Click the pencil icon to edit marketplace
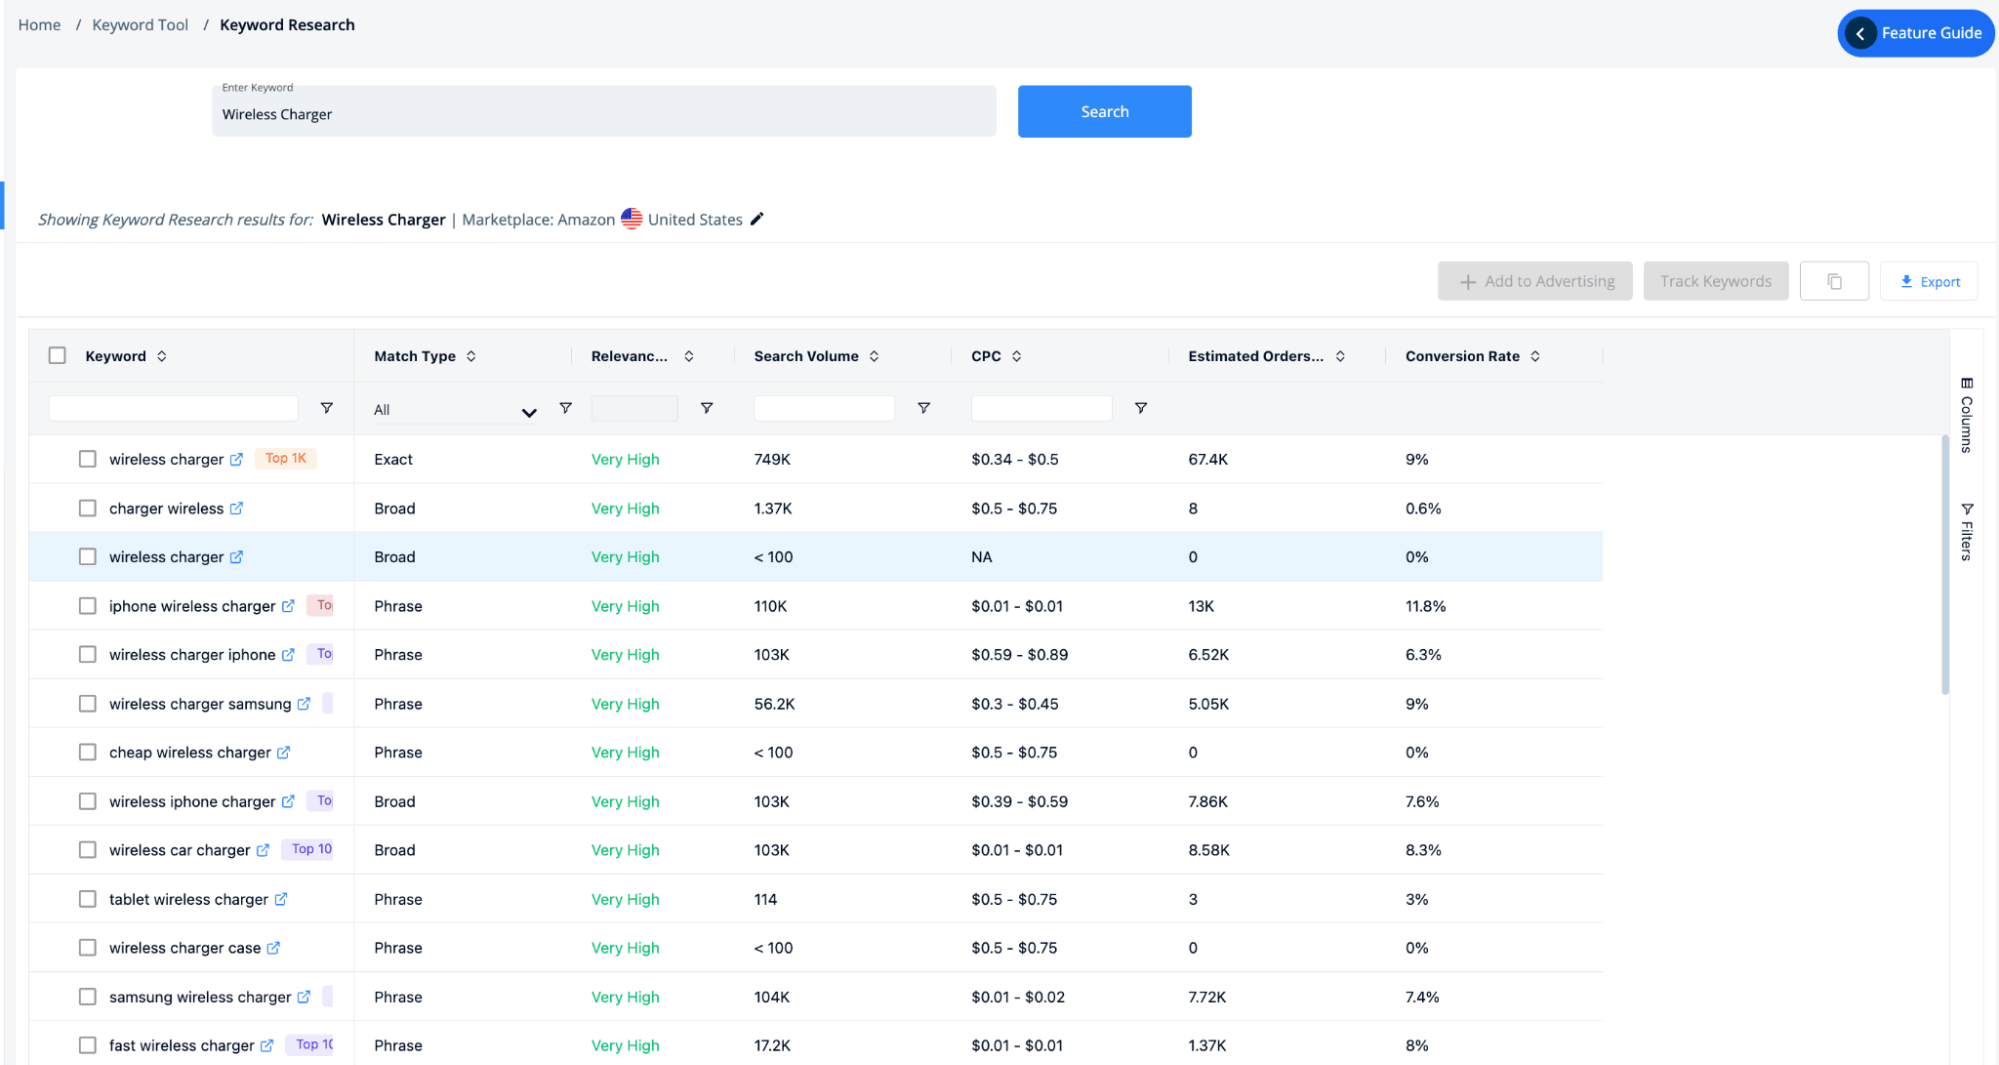This screenshot has height=1065, width=1999. coord(757,218)
